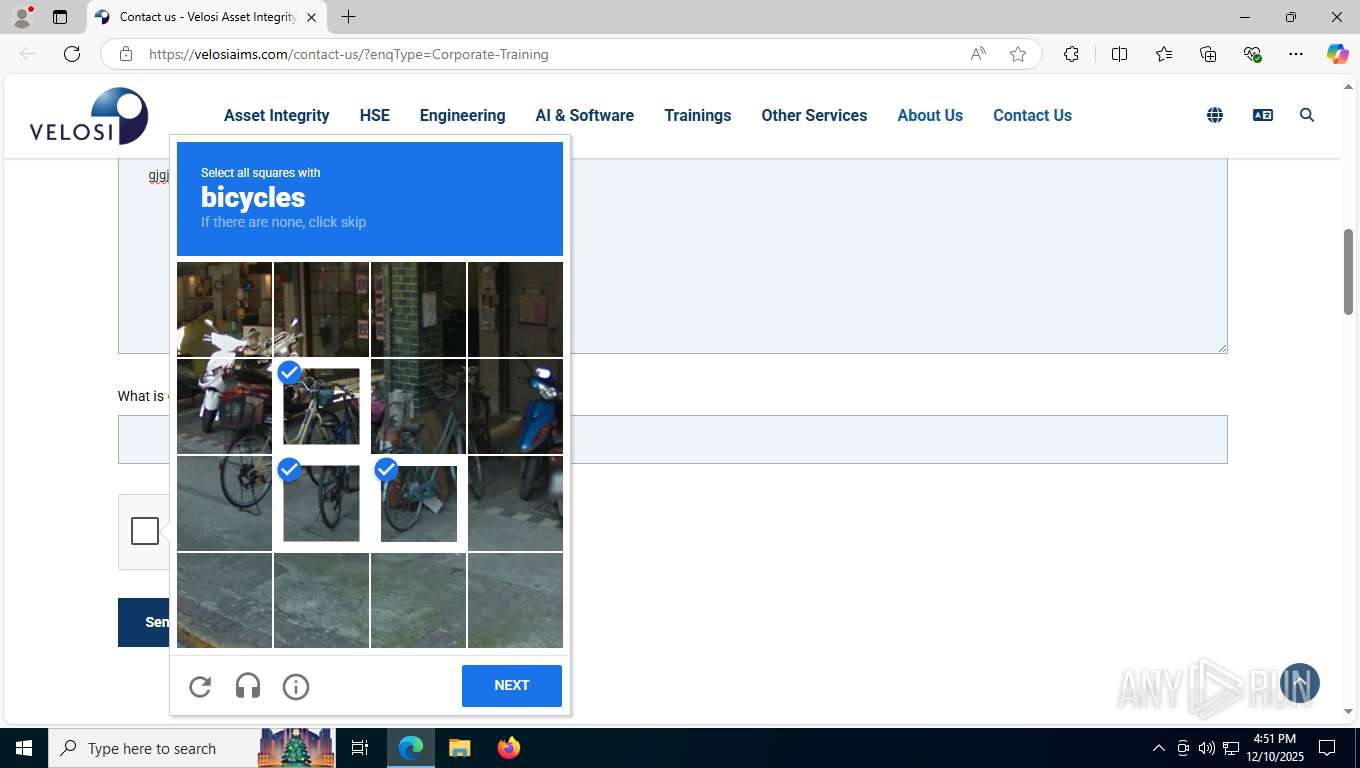Reload the captcha challenge with refresh icon
1360x768 pixels.
[x=200, y=686]
